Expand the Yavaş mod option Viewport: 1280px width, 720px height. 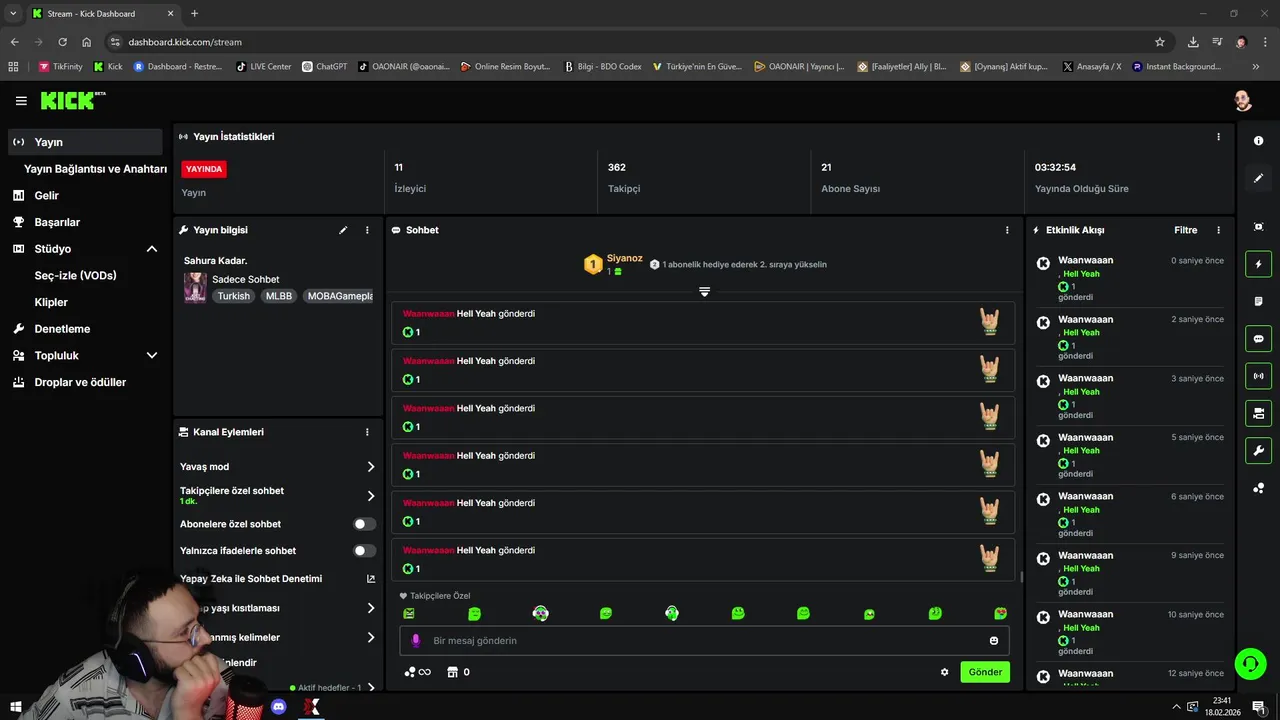point(371,467)
